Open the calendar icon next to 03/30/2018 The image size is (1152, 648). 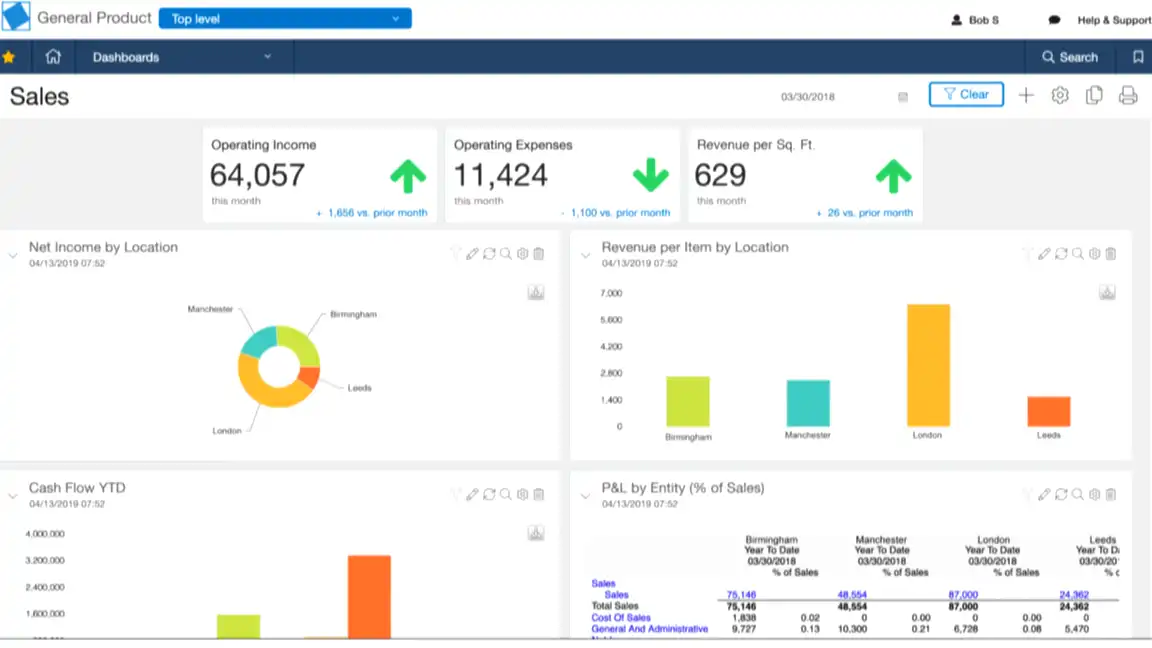902,96
